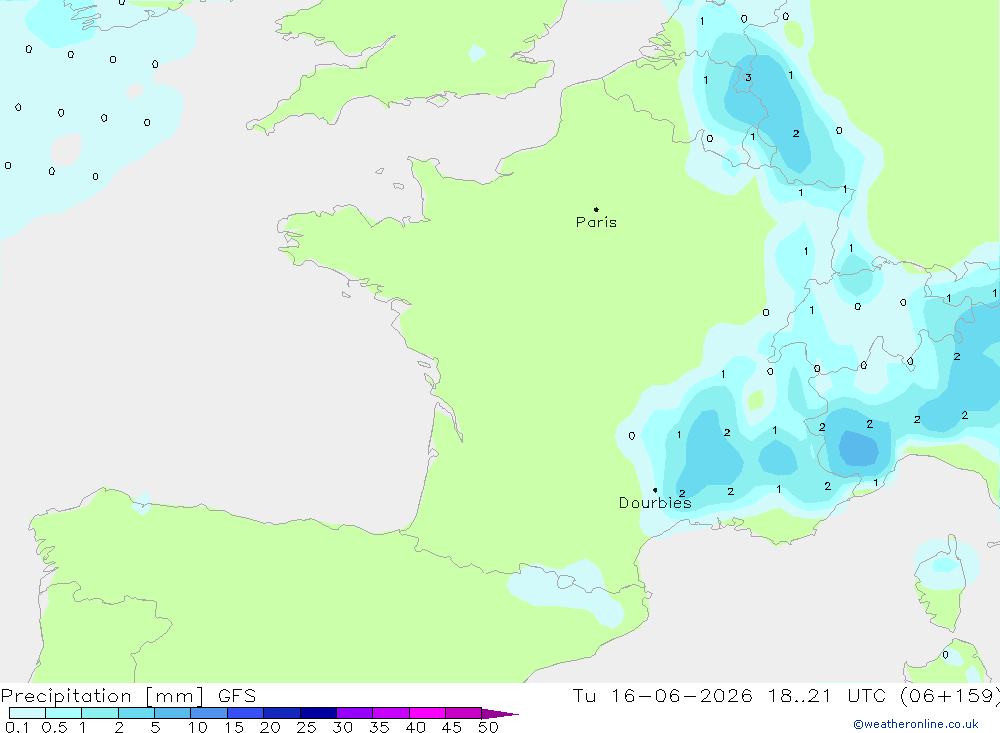
Task: Click the legend label 0.1
Action: tap(17, 727)
